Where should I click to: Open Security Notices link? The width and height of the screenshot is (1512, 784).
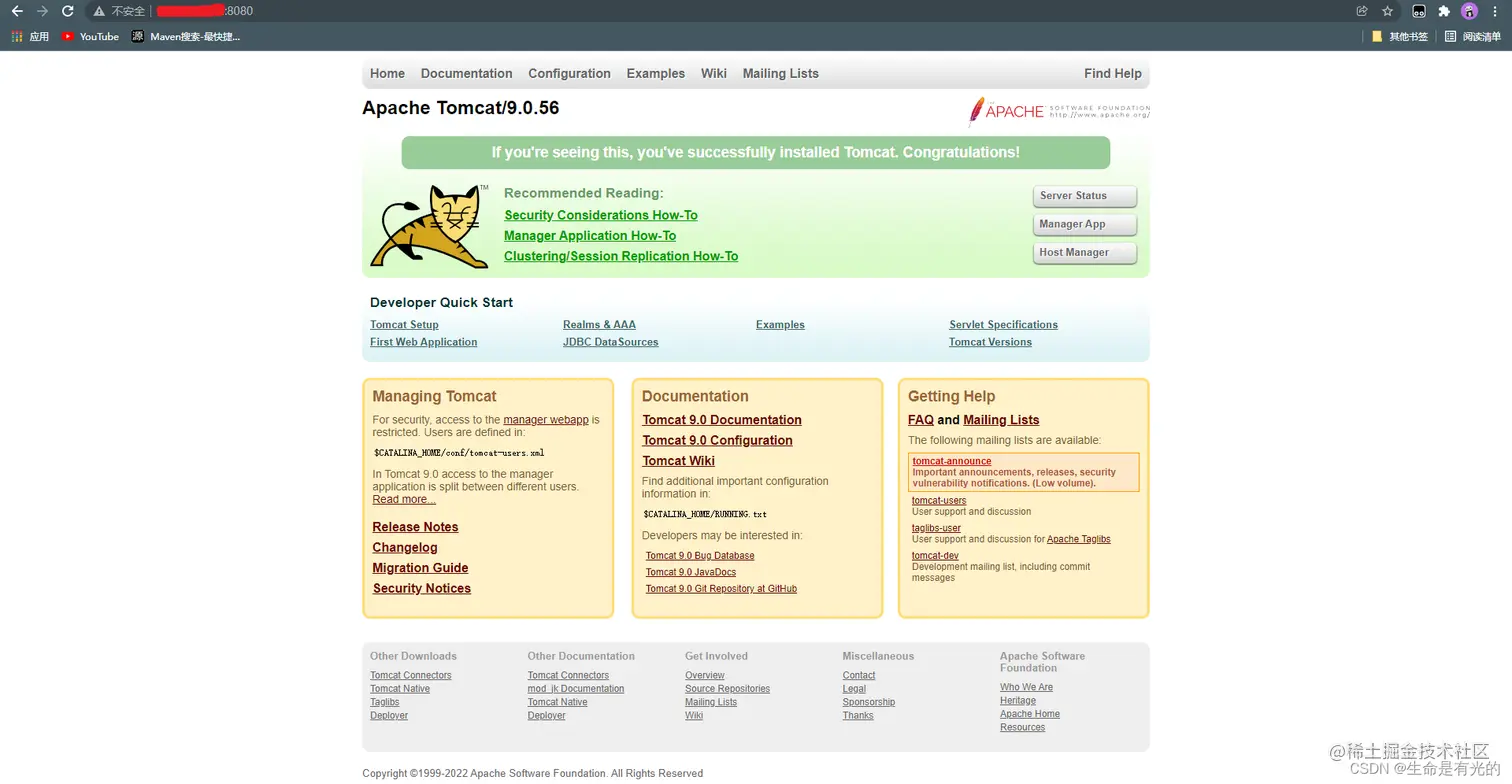tap(422, 588)
